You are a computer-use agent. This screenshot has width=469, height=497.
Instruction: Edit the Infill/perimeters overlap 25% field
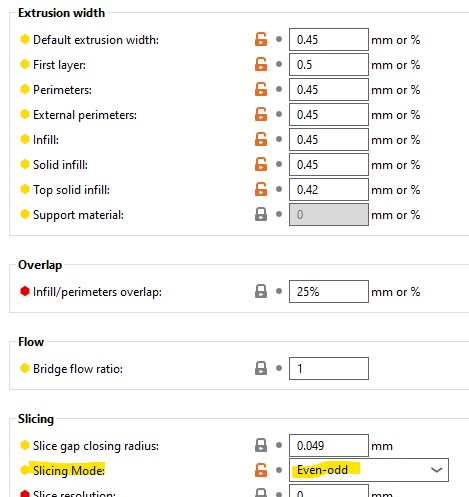pos(329,292)
